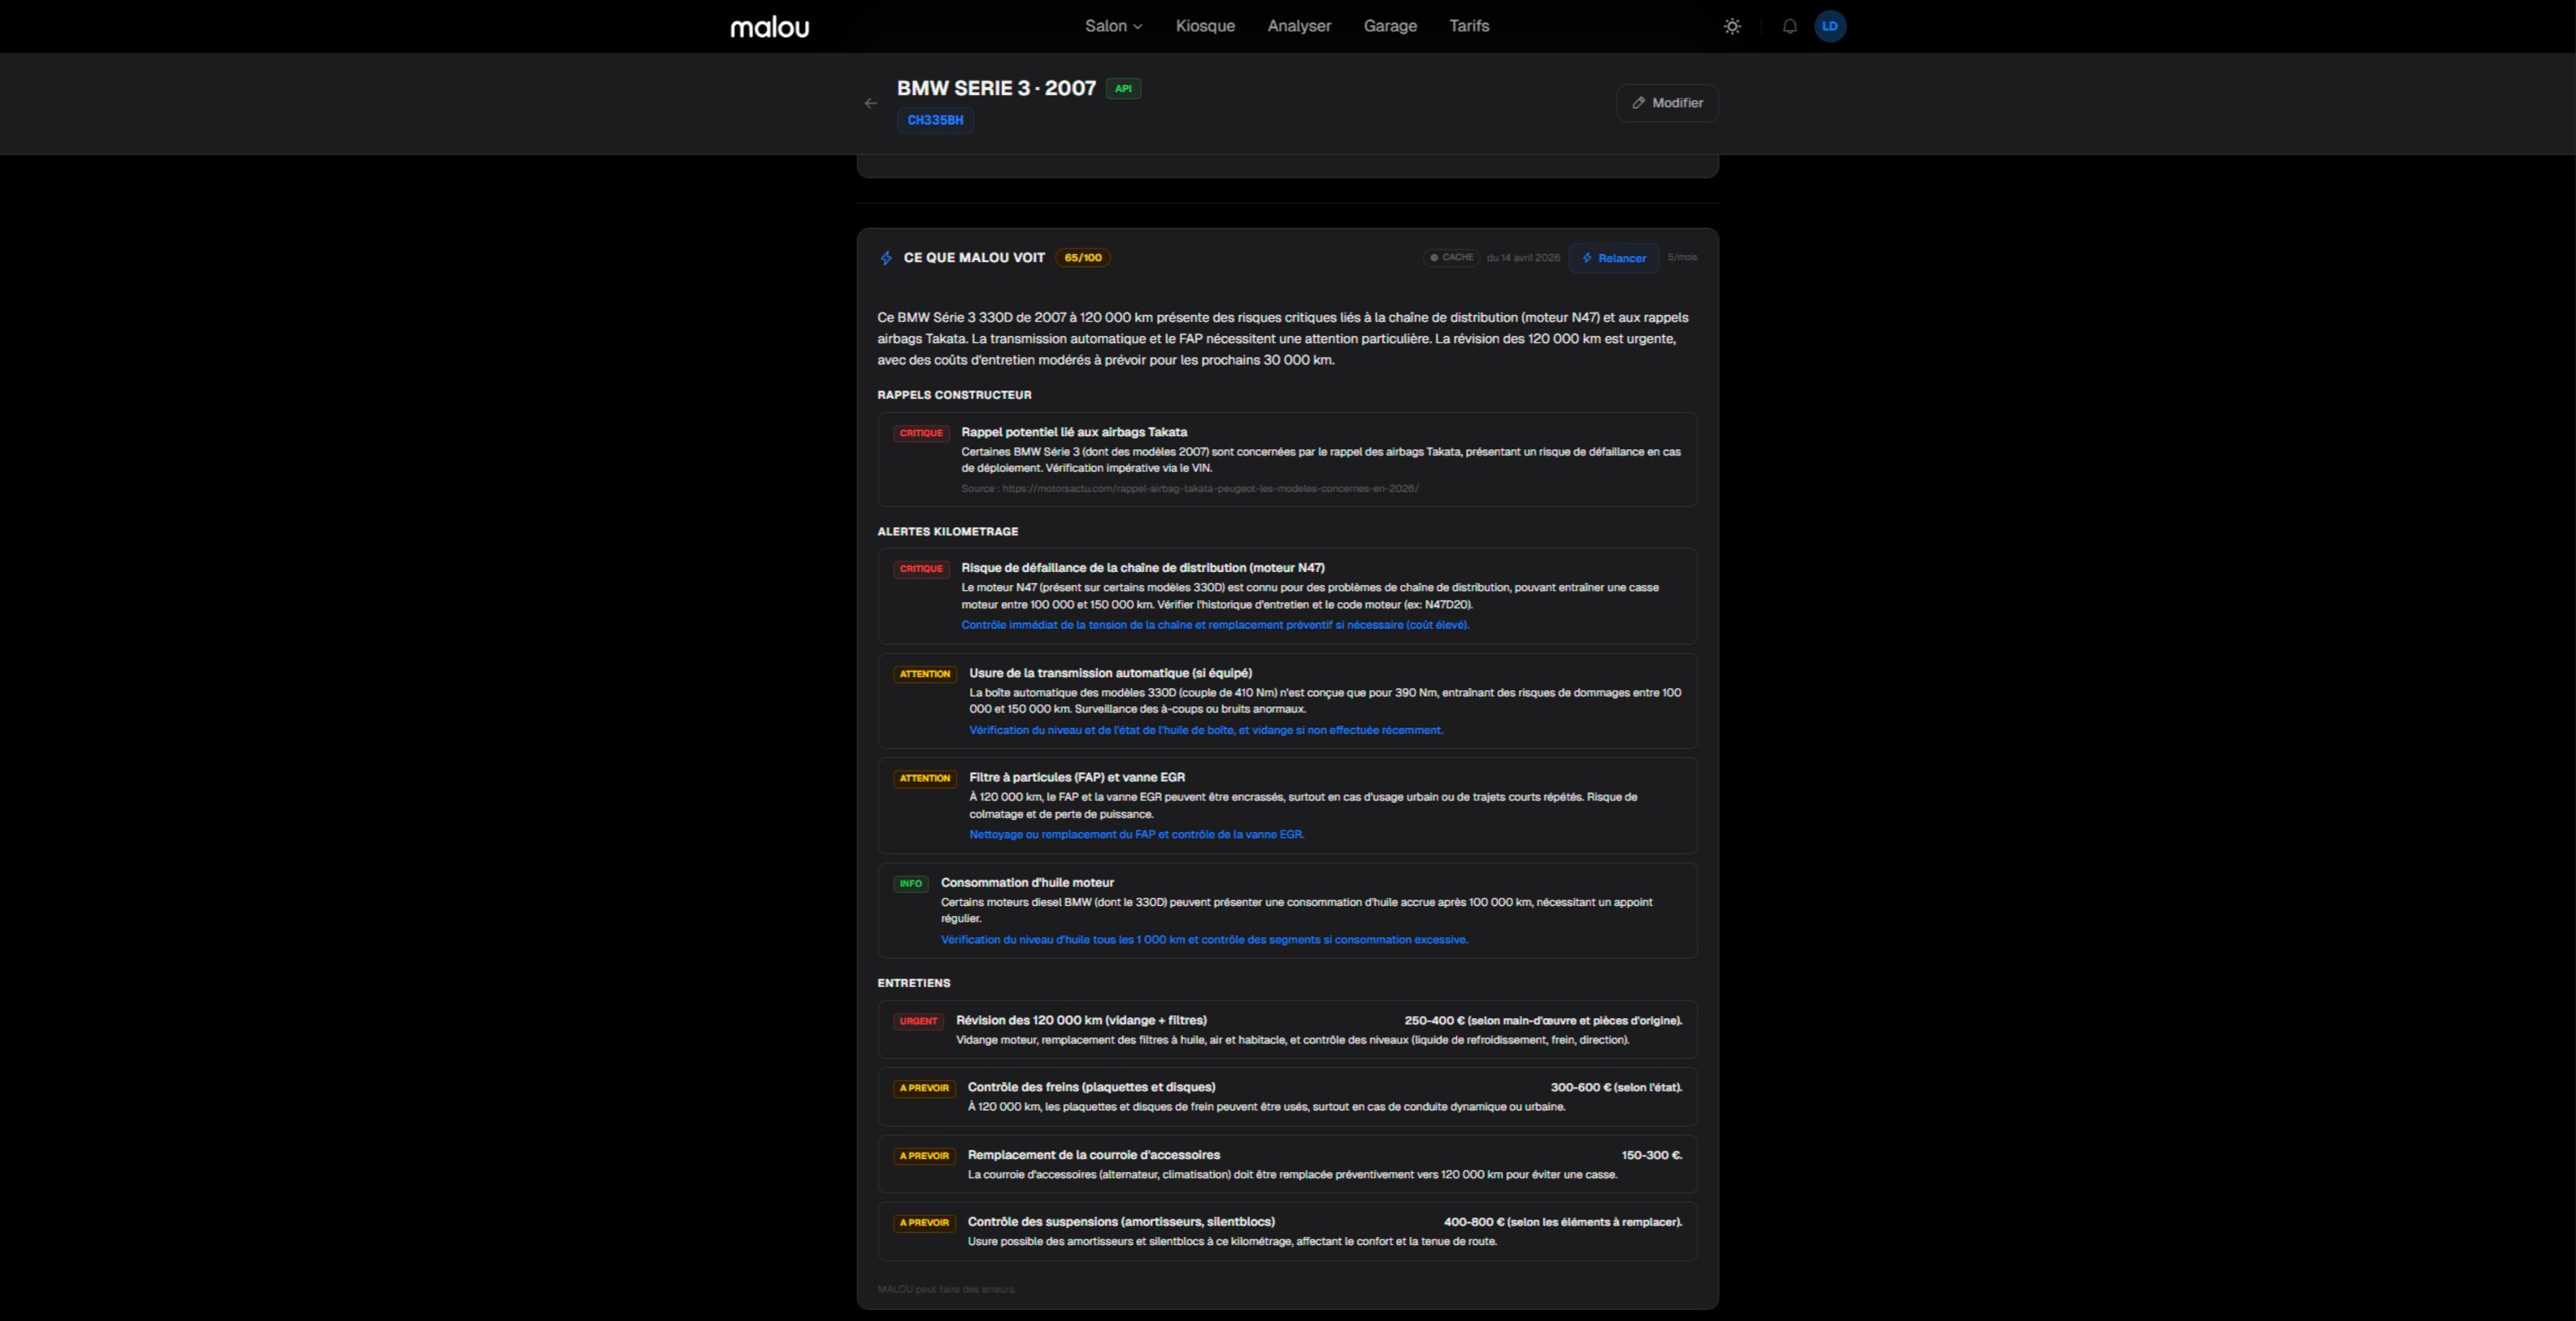Go to the Kiosque page
2576x1321 pixels.
point(1205,26)
